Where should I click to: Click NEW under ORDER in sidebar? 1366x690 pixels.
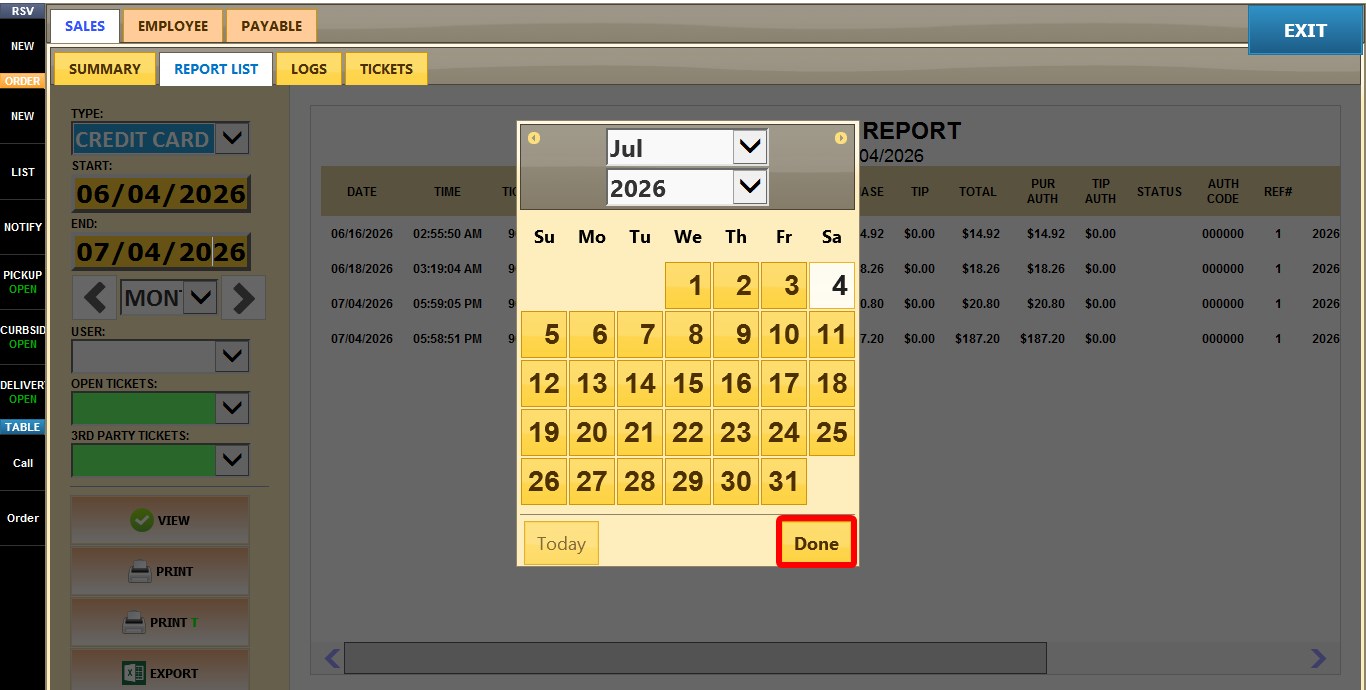(22, 116)
